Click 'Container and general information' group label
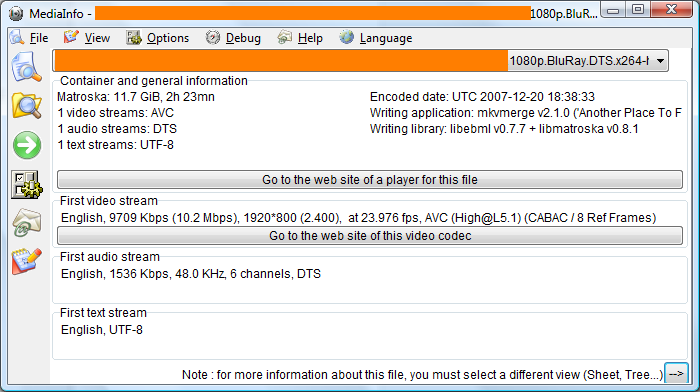The height and width of the screenshot is (392, 700). click(x=154, y=81)
